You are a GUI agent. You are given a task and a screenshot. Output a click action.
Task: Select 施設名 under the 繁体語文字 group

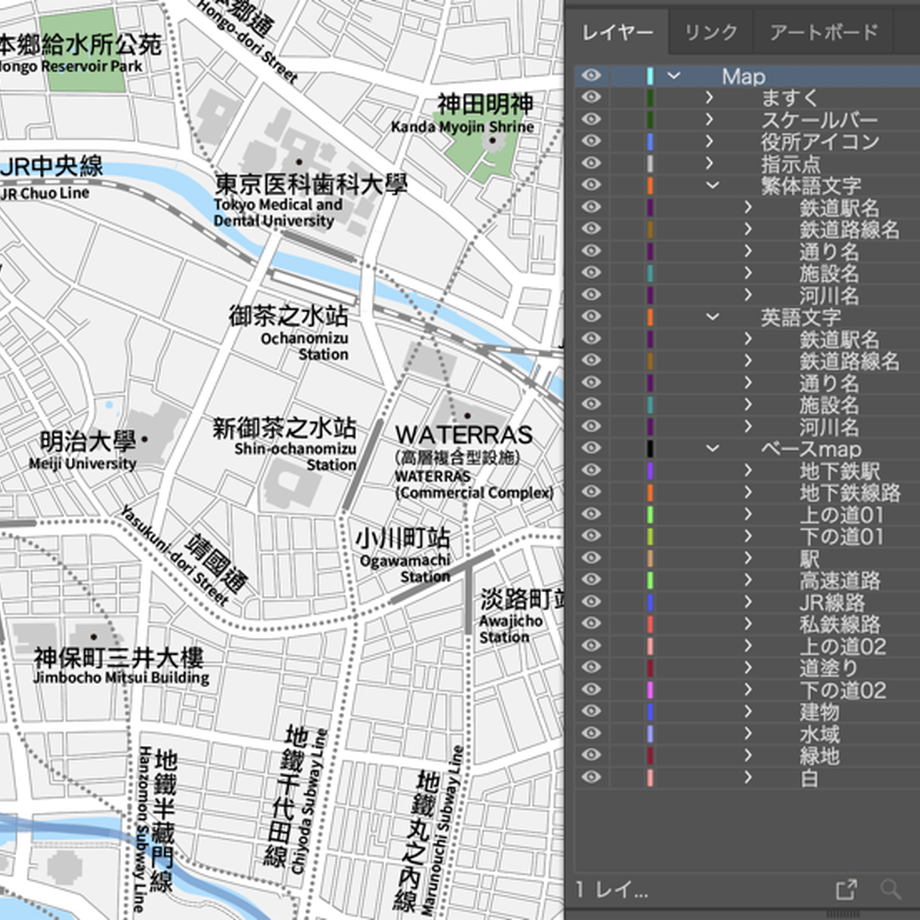pos(828,273)
